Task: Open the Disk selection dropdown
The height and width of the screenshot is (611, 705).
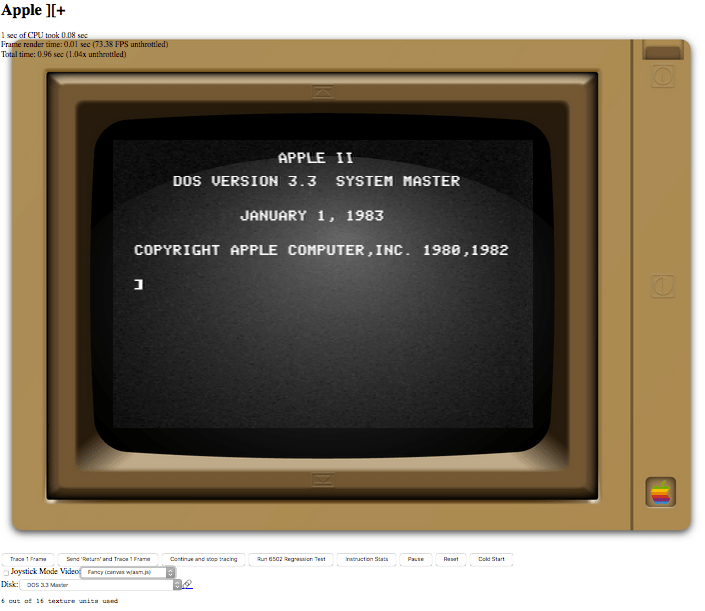Action: [101, 584]
